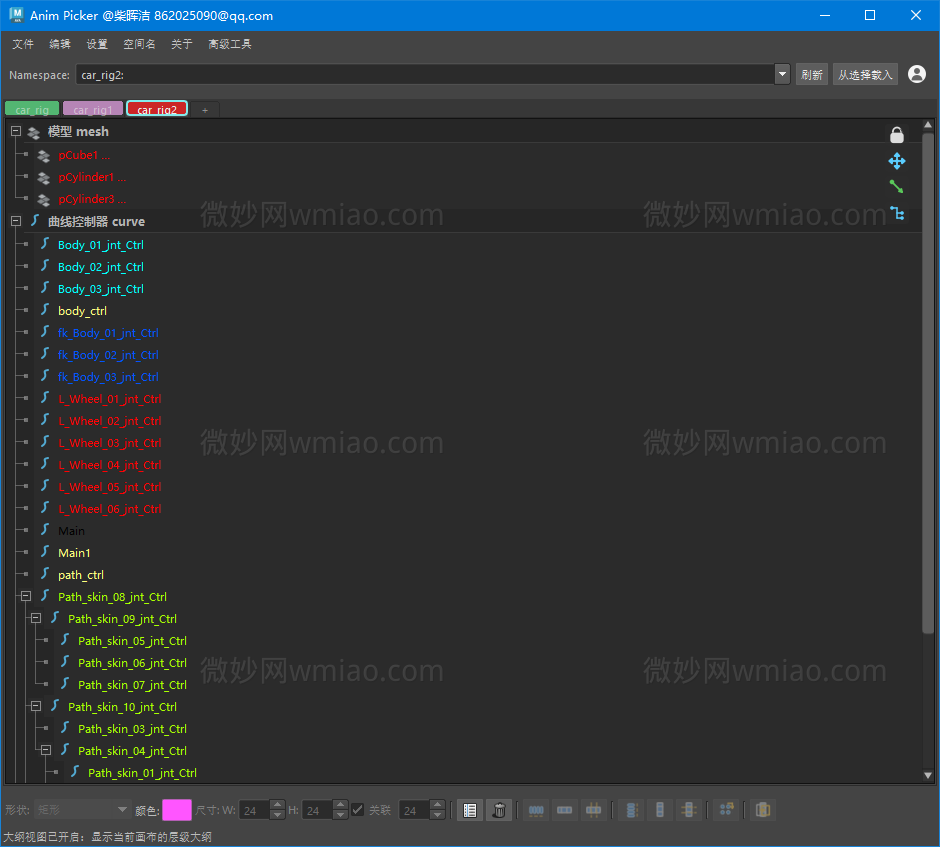This screenshot has height=847, width=940.
Task: Select Body_03_jnt_Ctrl in the tree
Action: (101, 289)
